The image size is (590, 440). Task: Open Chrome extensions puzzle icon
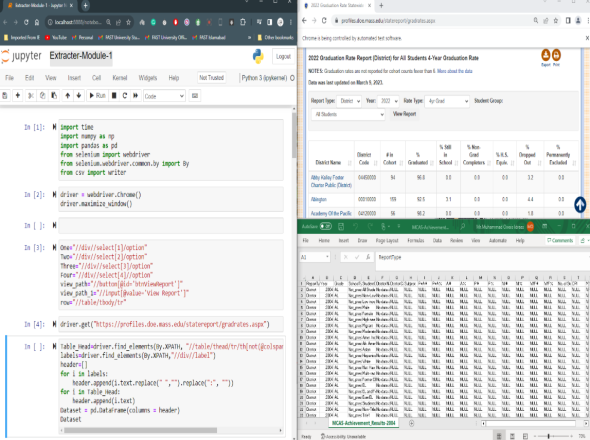coord(243,22)
